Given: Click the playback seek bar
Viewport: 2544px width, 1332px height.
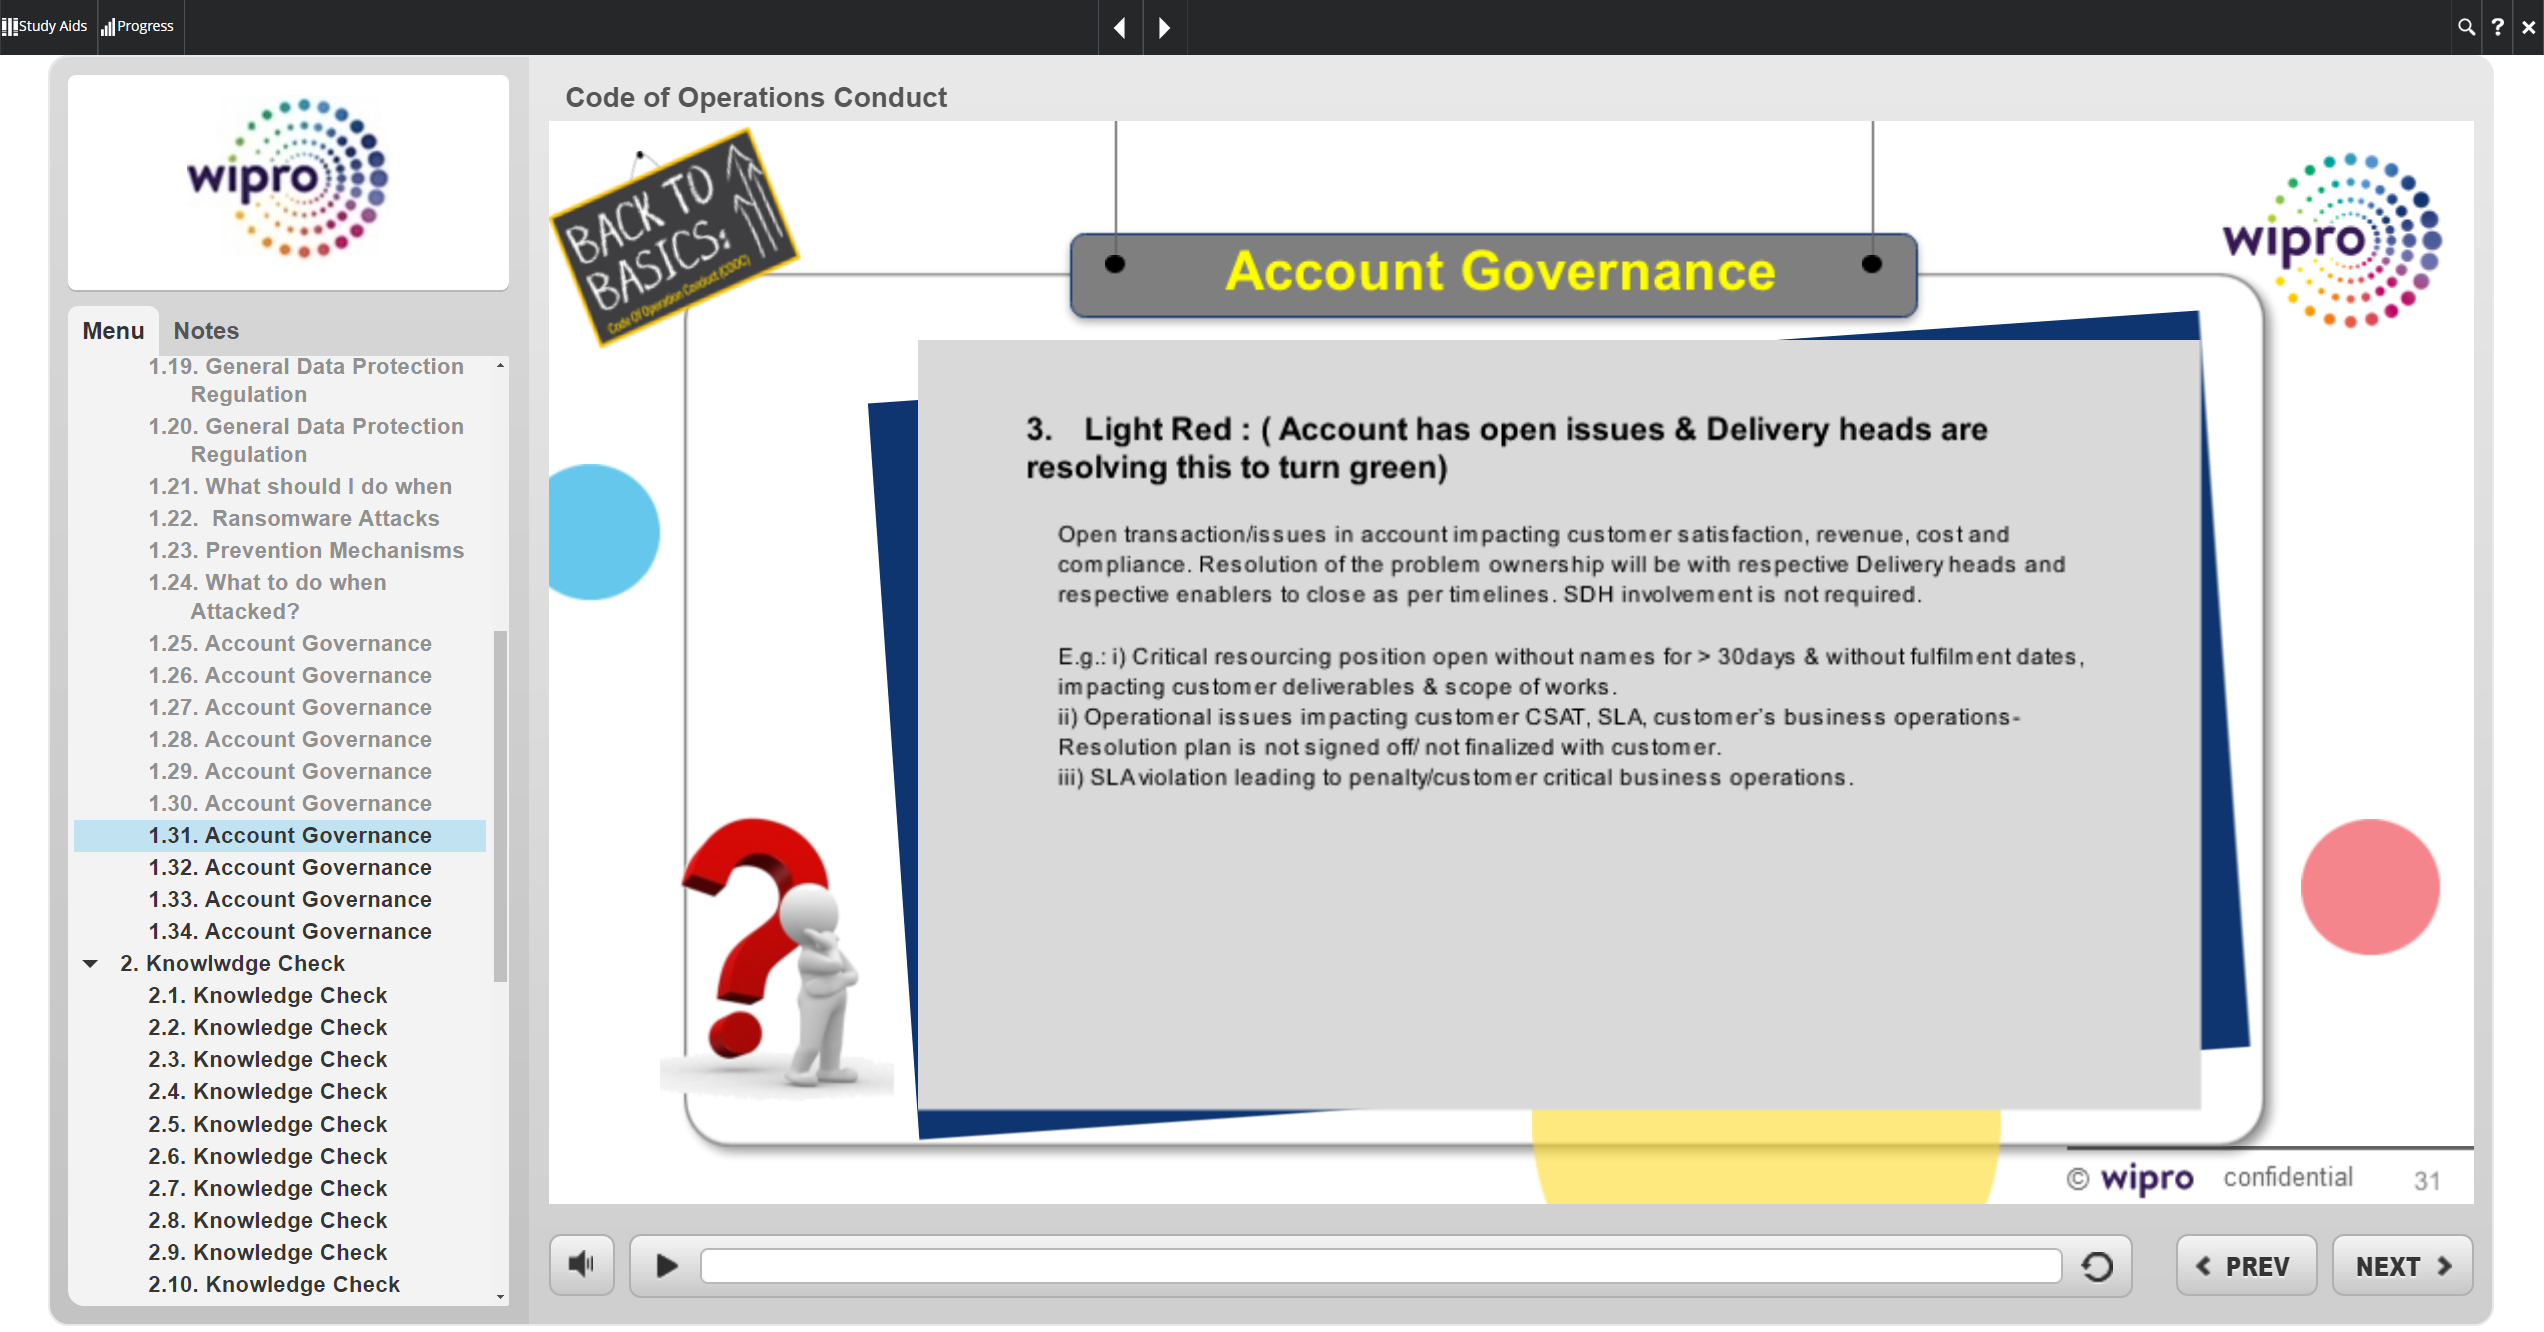Looking at the screenshot, I should tap(1380, 1266).
